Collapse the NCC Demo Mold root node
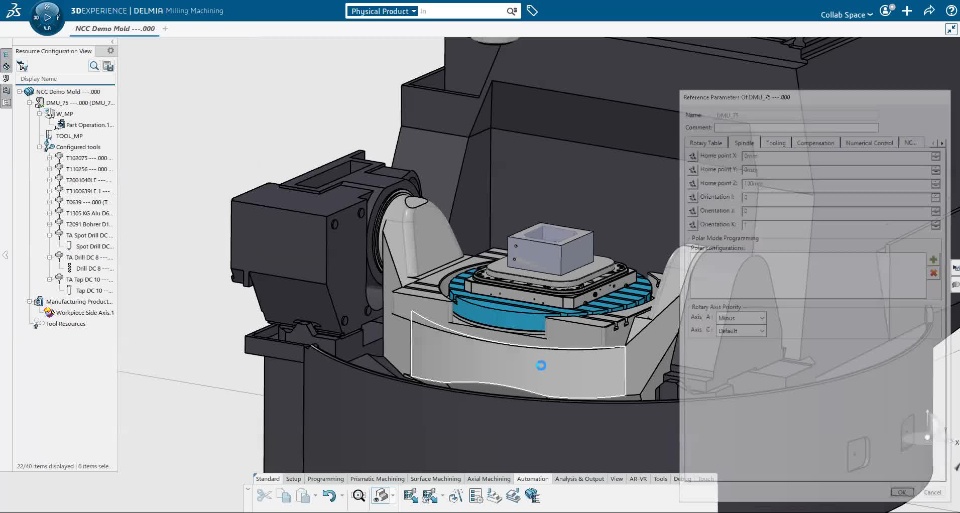The image size is (960, 513). (x=20, y=92)
